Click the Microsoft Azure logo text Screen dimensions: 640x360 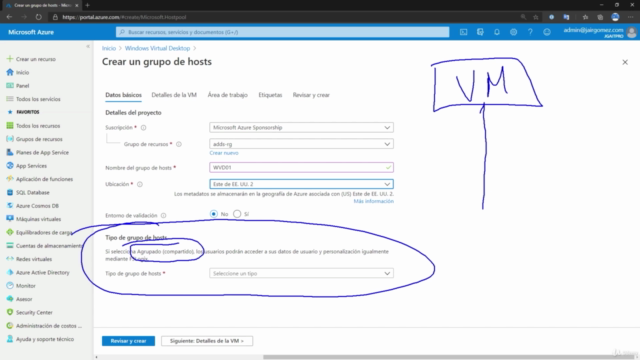[31, 32]
